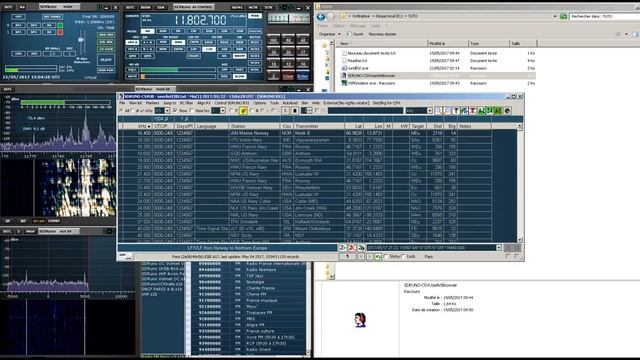This screenshot has width=640, height=360.
Task: Click the green status indicator in SDRuno Main
Action: coord(60,25)
